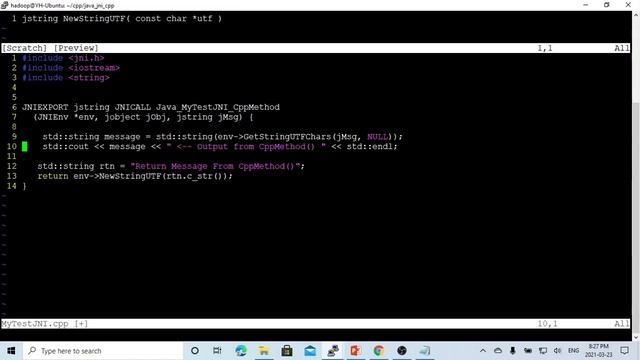Click GetStringUTFChars in line 9
The width and height of the screenshot is (640, 360).
tap(287, 137)
